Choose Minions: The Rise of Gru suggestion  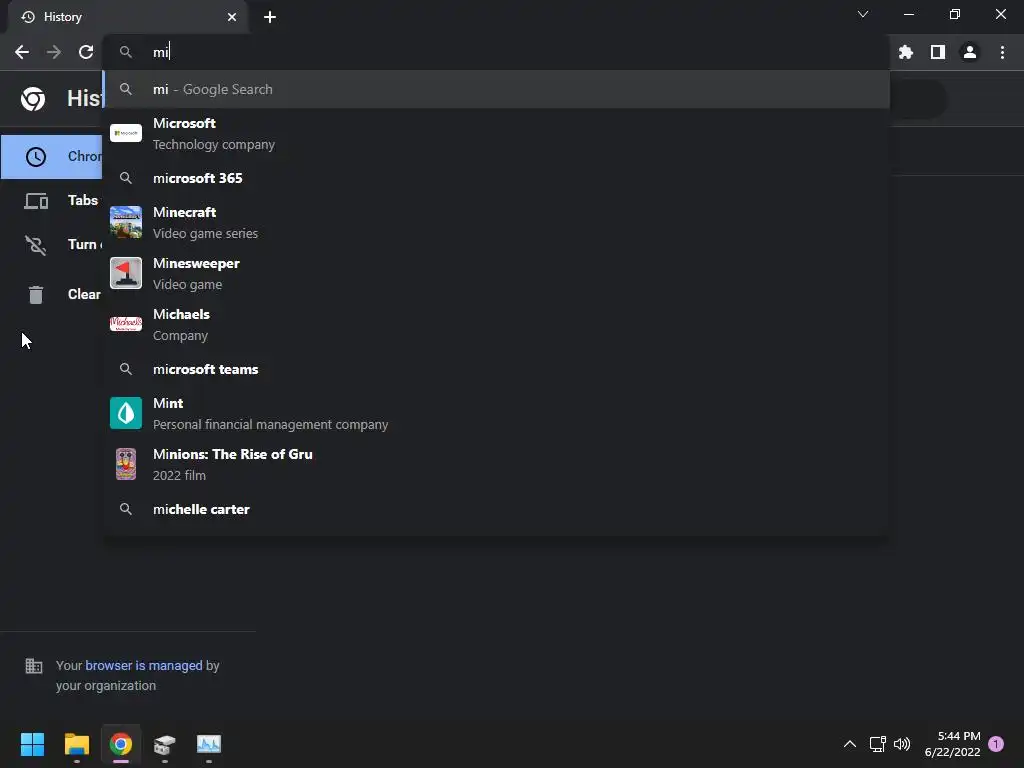tap(496, 464)
